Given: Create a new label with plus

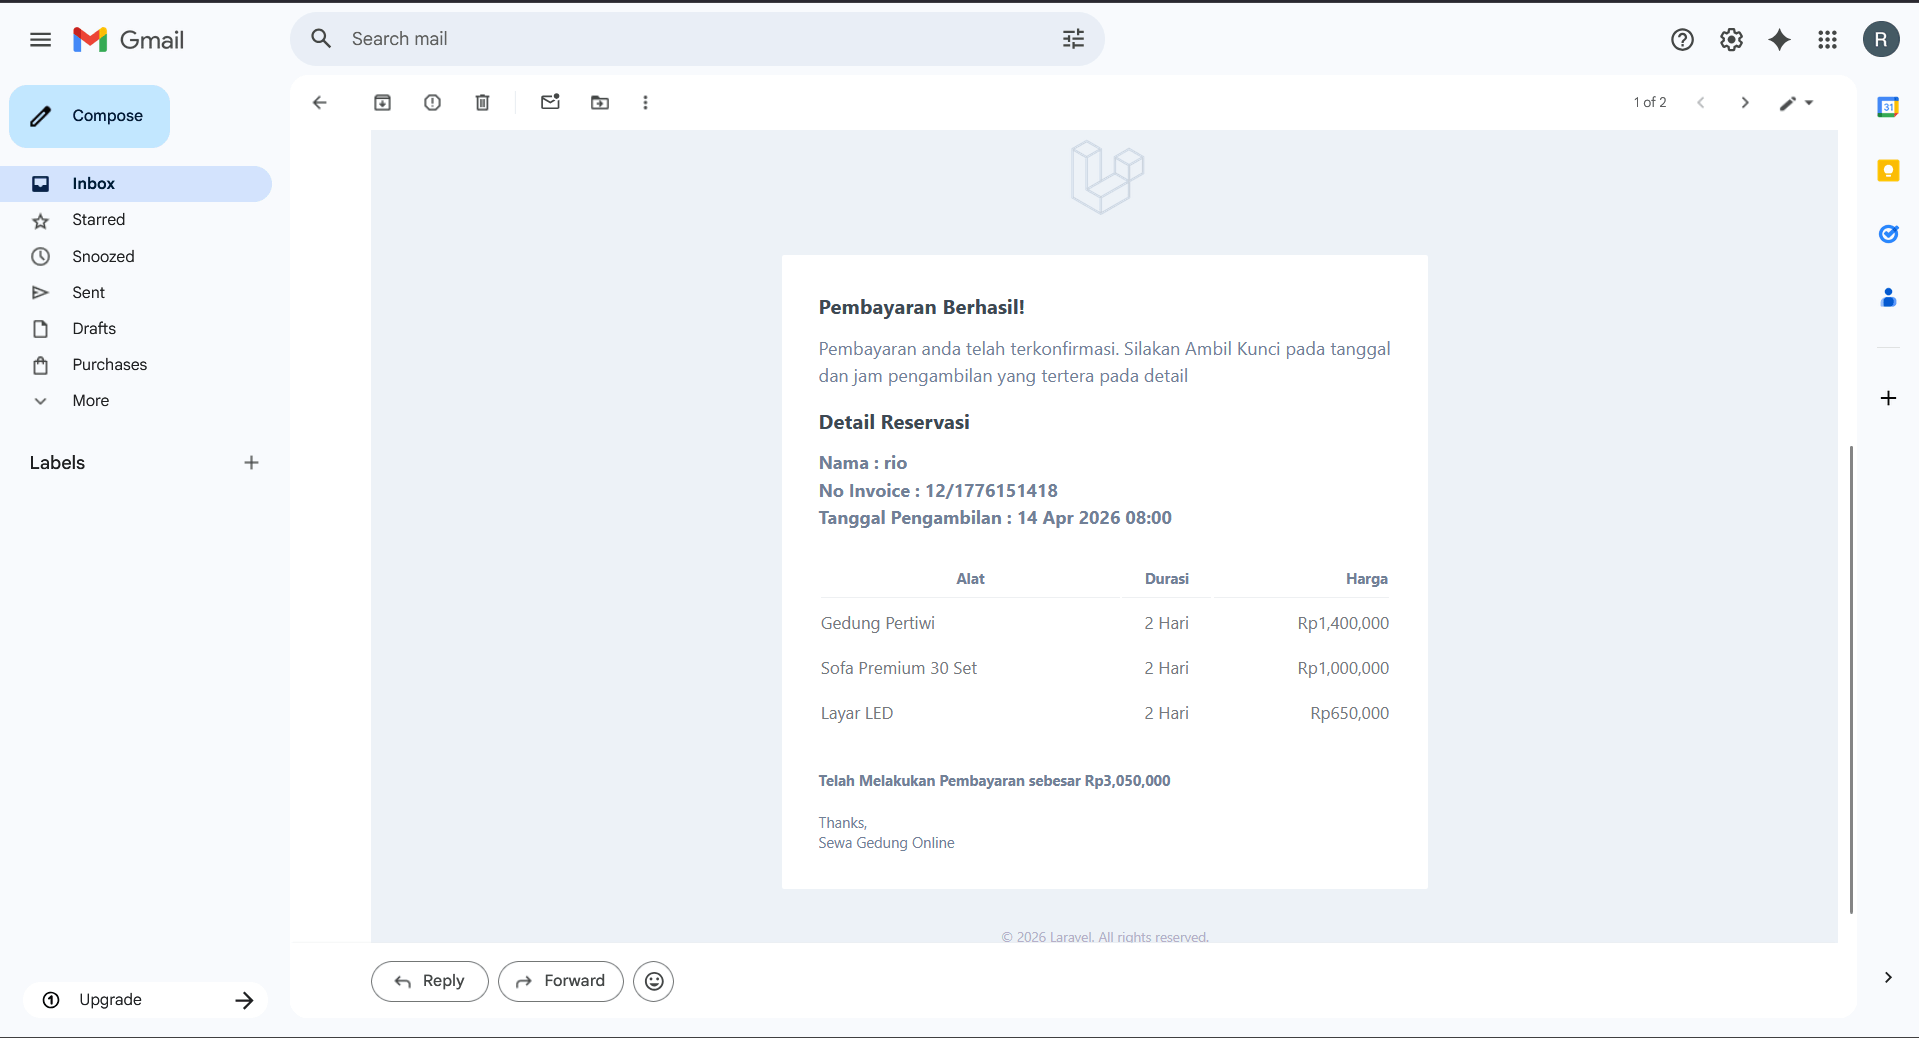Looking at the screenshot, I should tap(251, 462).
